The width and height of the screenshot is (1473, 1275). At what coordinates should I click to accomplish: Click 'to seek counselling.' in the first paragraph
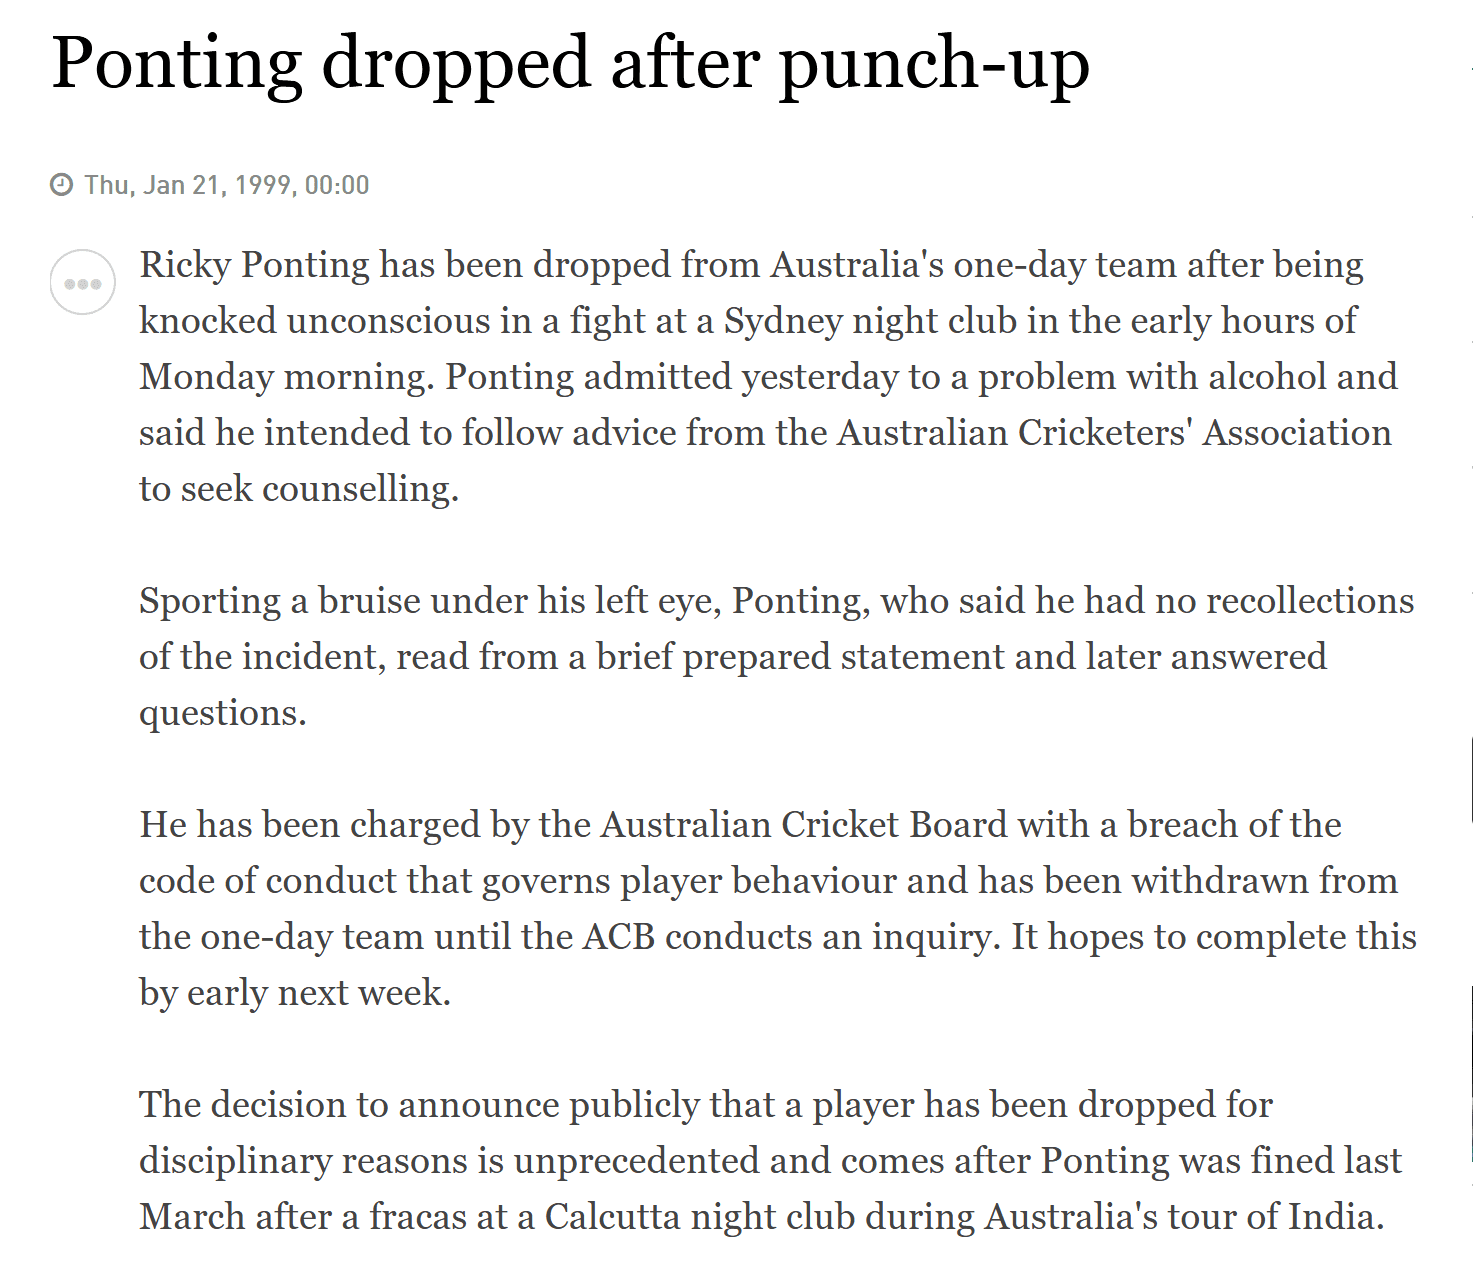point(299,490)
